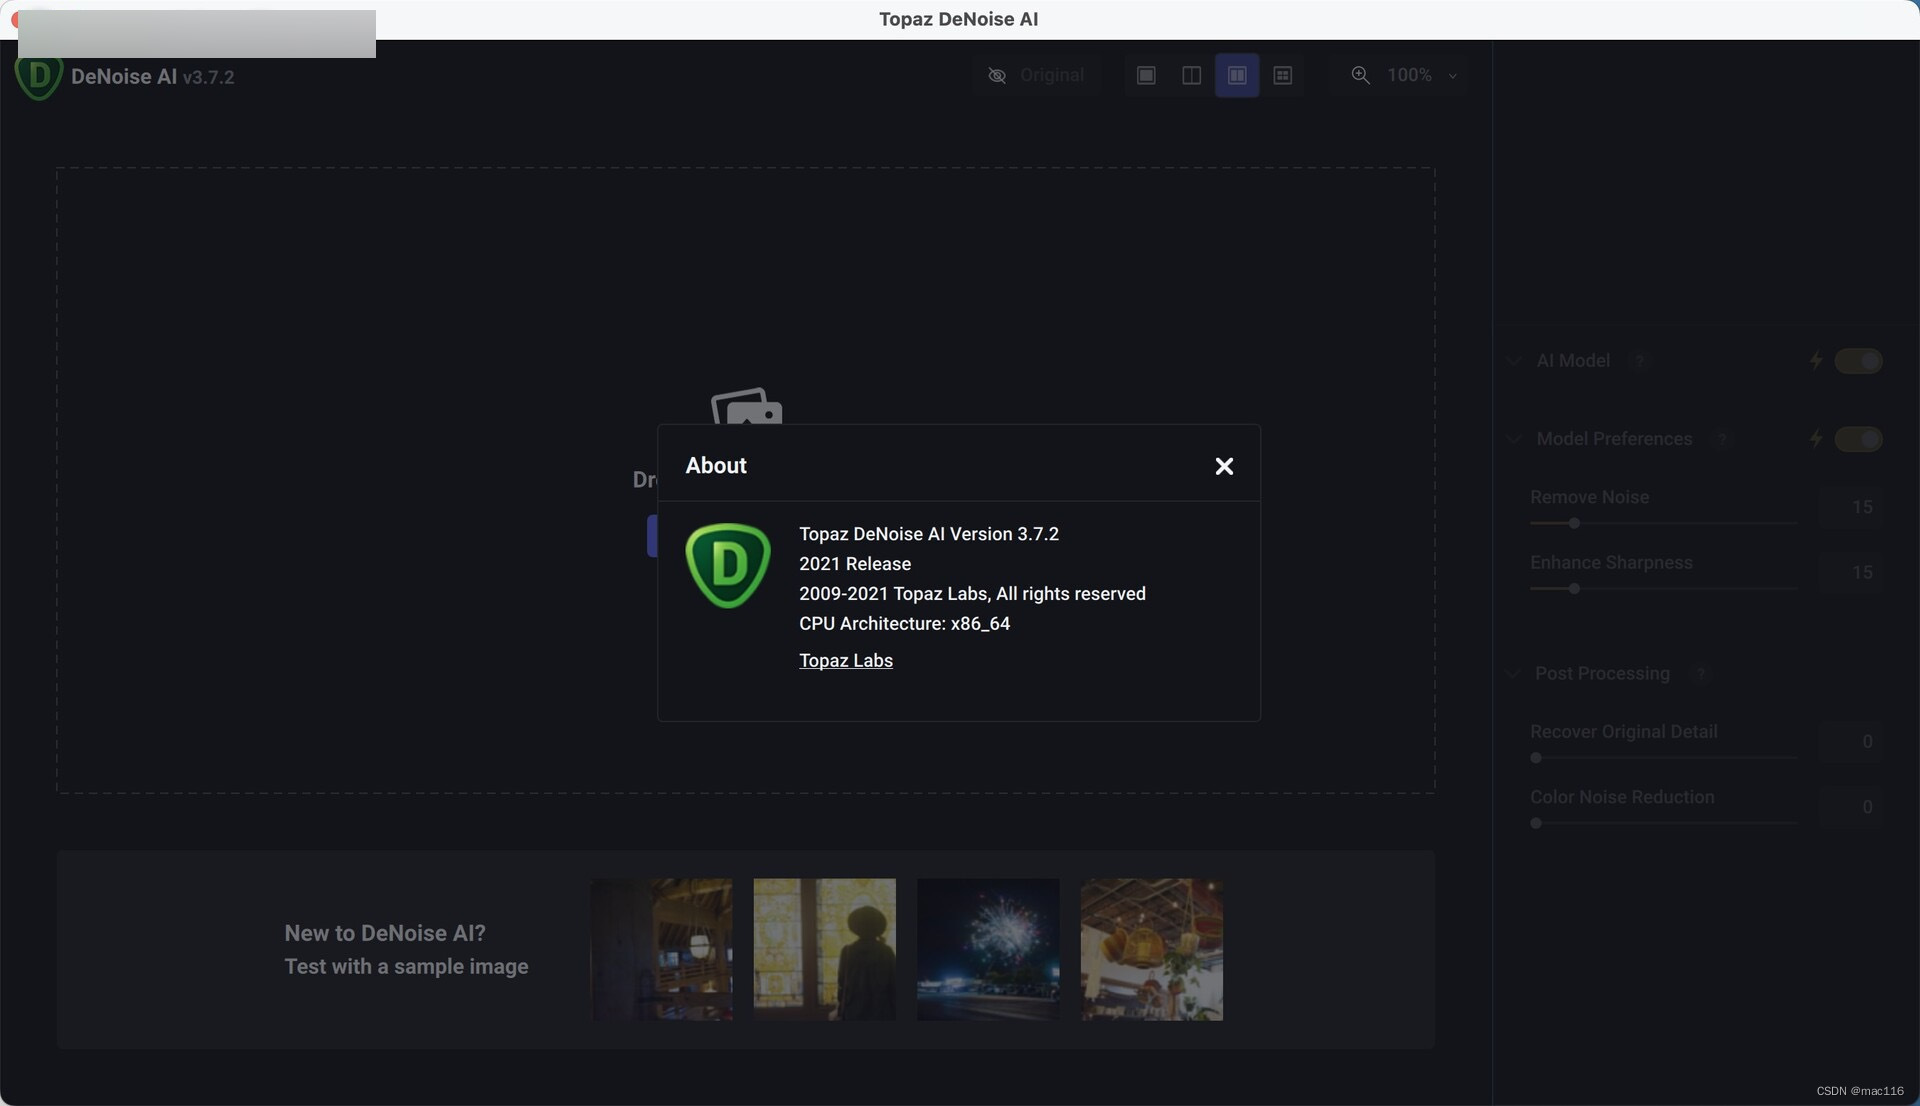This screenshot has width=1920, height=1106.
Task: Click the zoom magnifier icon
Action: point(1360,75)
